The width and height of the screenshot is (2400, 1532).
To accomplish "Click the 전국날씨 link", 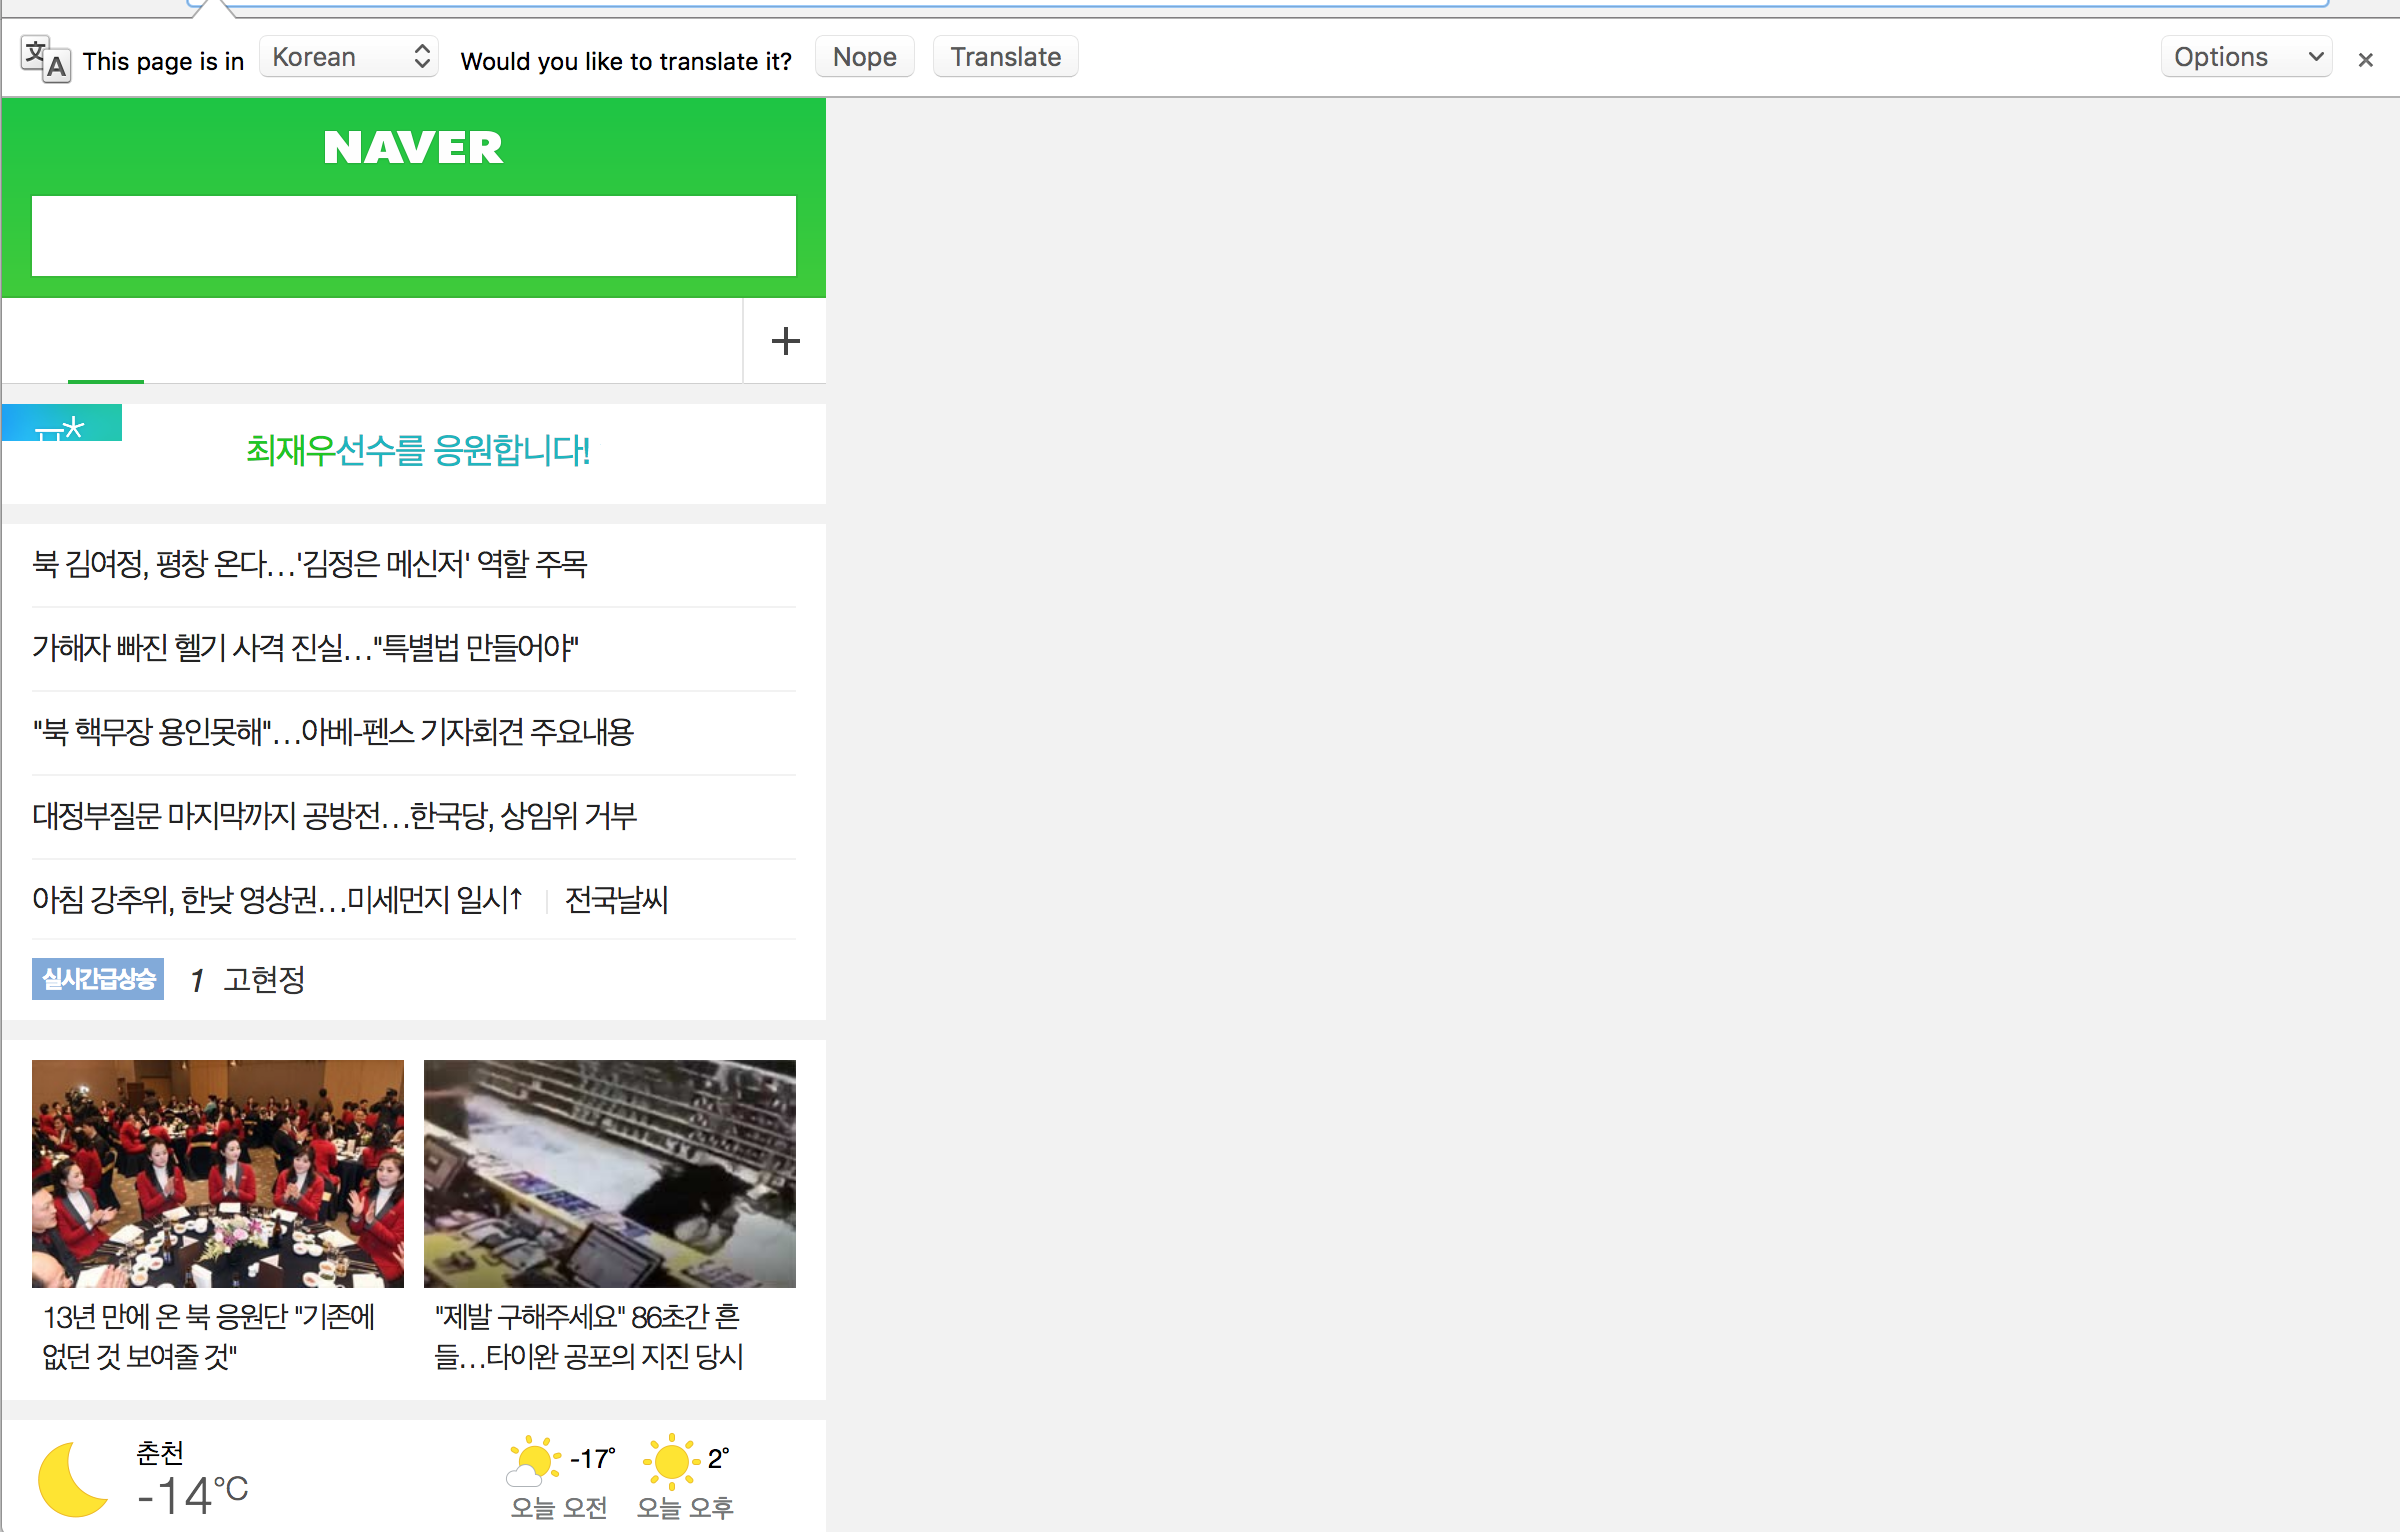I will (616, 900).
